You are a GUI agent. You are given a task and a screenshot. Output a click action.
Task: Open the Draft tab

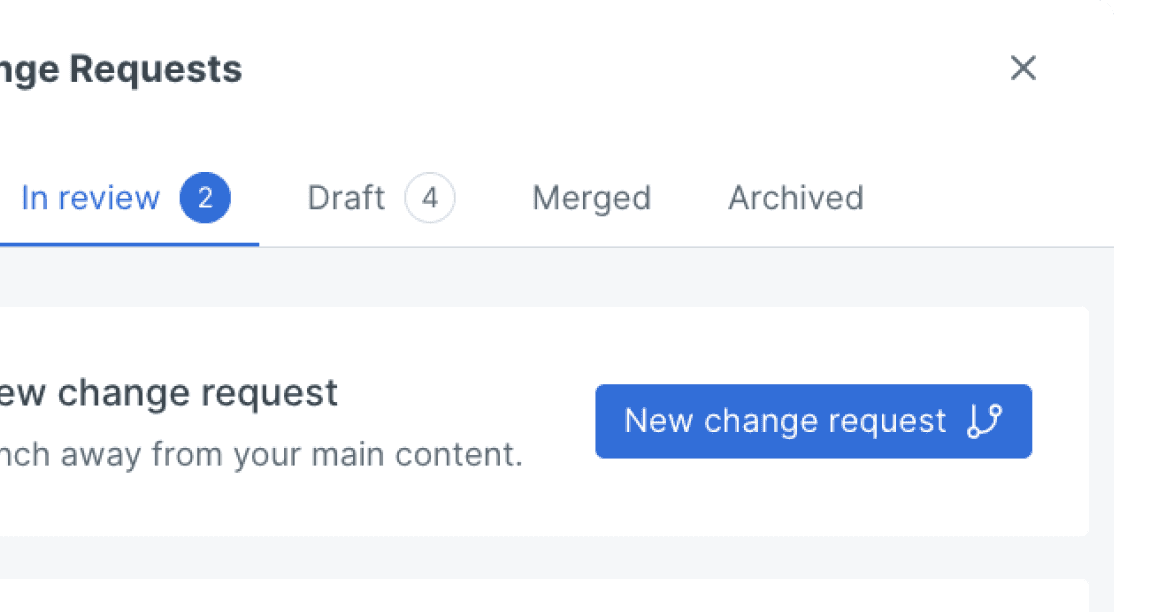click(346, 198)
